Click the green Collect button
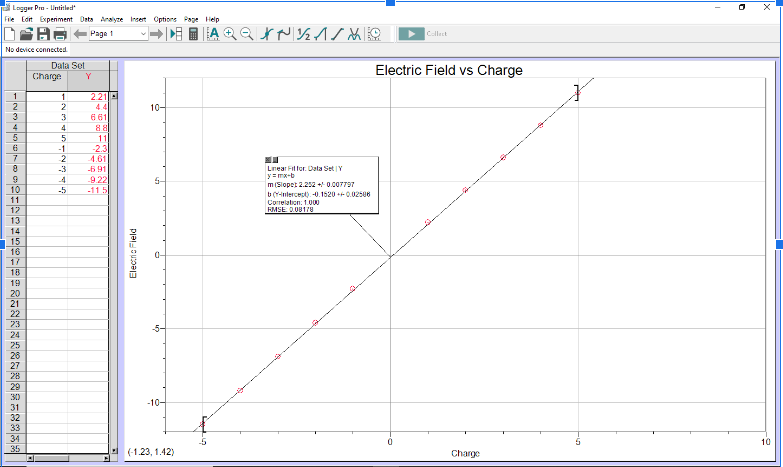The height and width of the screenshot is (467, 783). 411,34
